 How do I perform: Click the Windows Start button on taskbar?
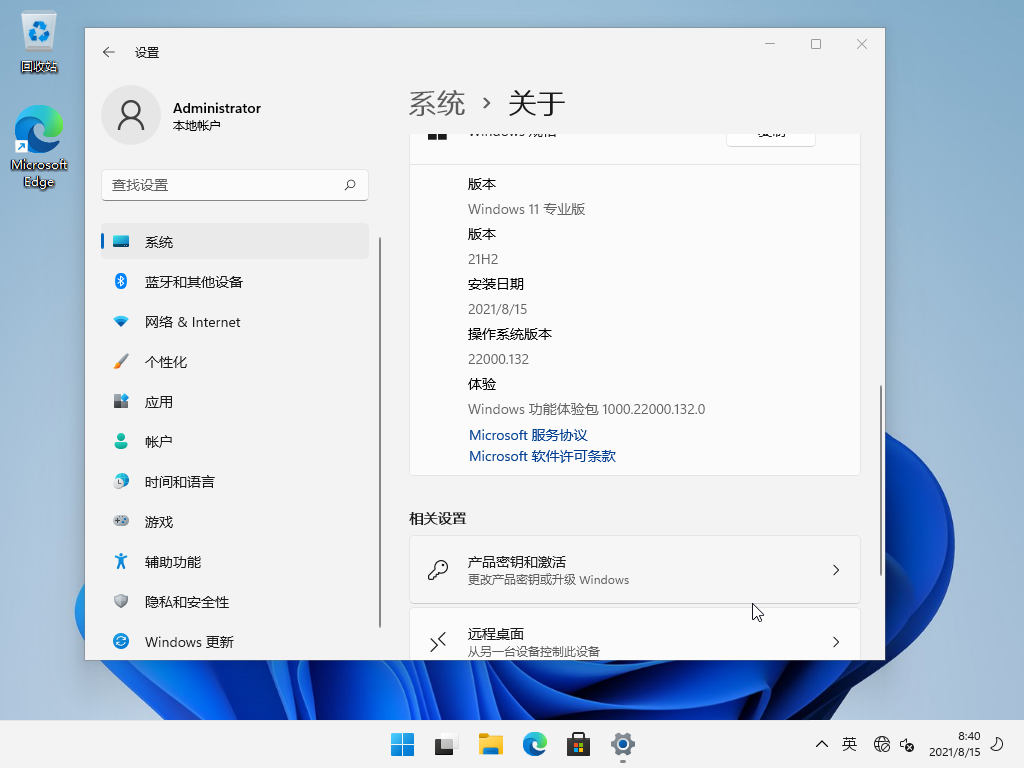coord(402,744)
